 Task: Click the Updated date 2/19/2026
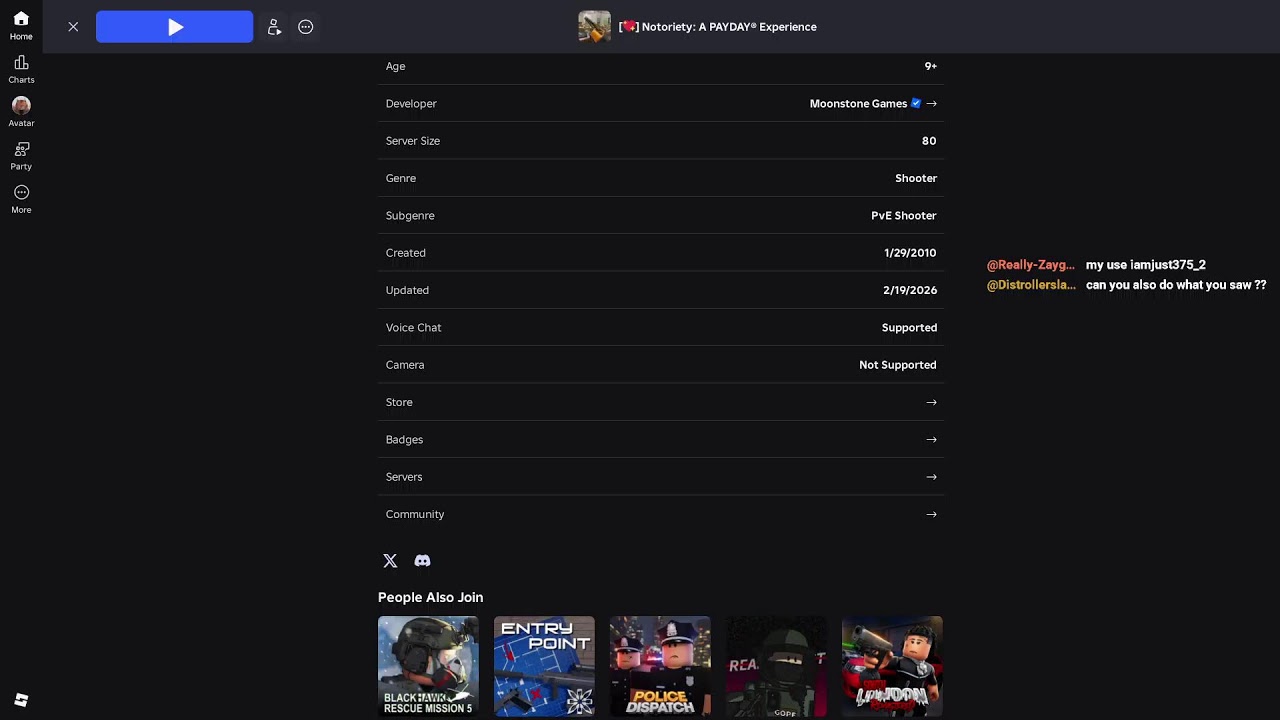(x=910, y=290)
